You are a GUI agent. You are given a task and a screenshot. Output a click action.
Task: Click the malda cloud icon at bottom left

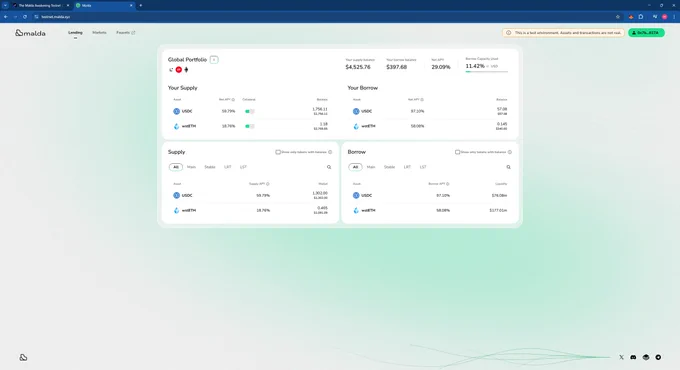click(x=23, y=357)
